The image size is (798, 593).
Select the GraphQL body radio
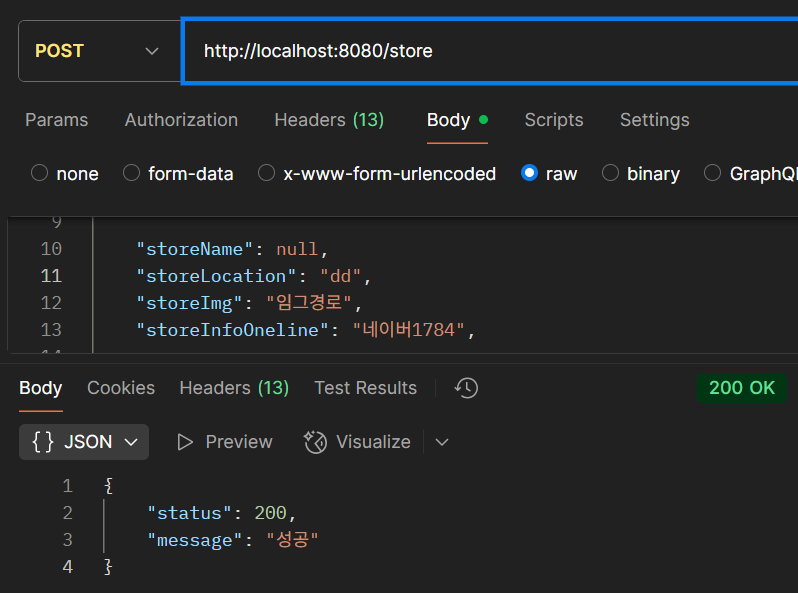pos(712,173)
